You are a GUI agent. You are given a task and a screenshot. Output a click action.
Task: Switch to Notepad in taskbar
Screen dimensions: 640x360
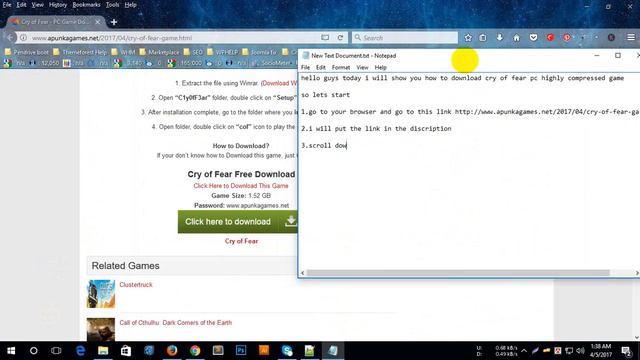[x=333, y=351]
